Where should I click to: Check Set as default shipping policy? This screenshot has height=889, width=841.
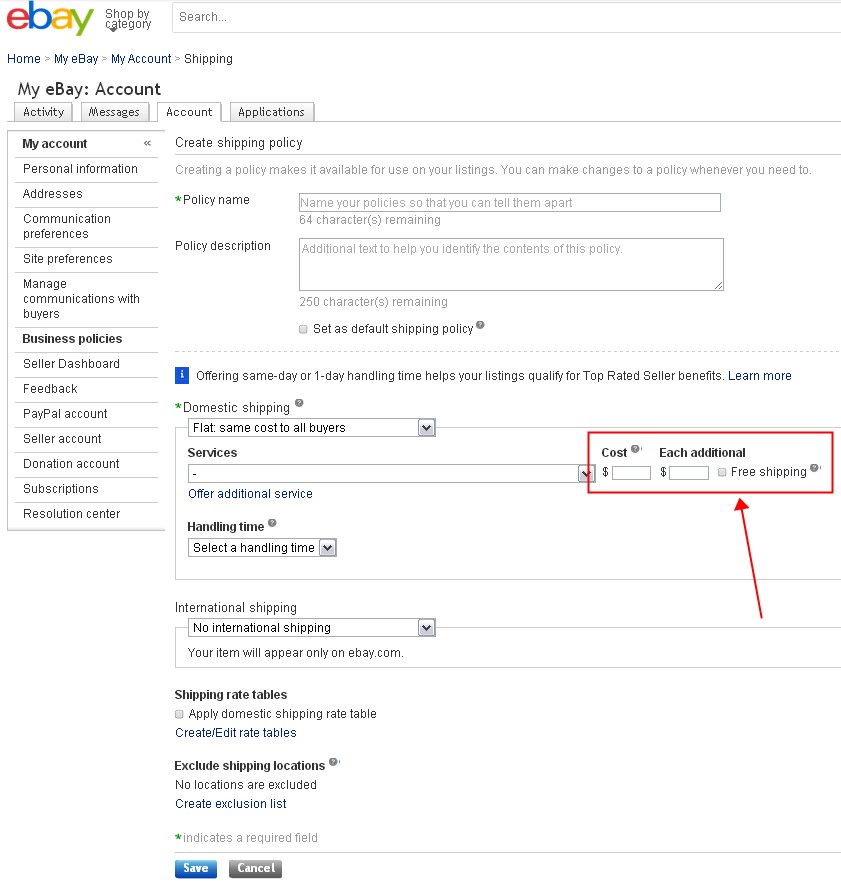click(303, 330)
